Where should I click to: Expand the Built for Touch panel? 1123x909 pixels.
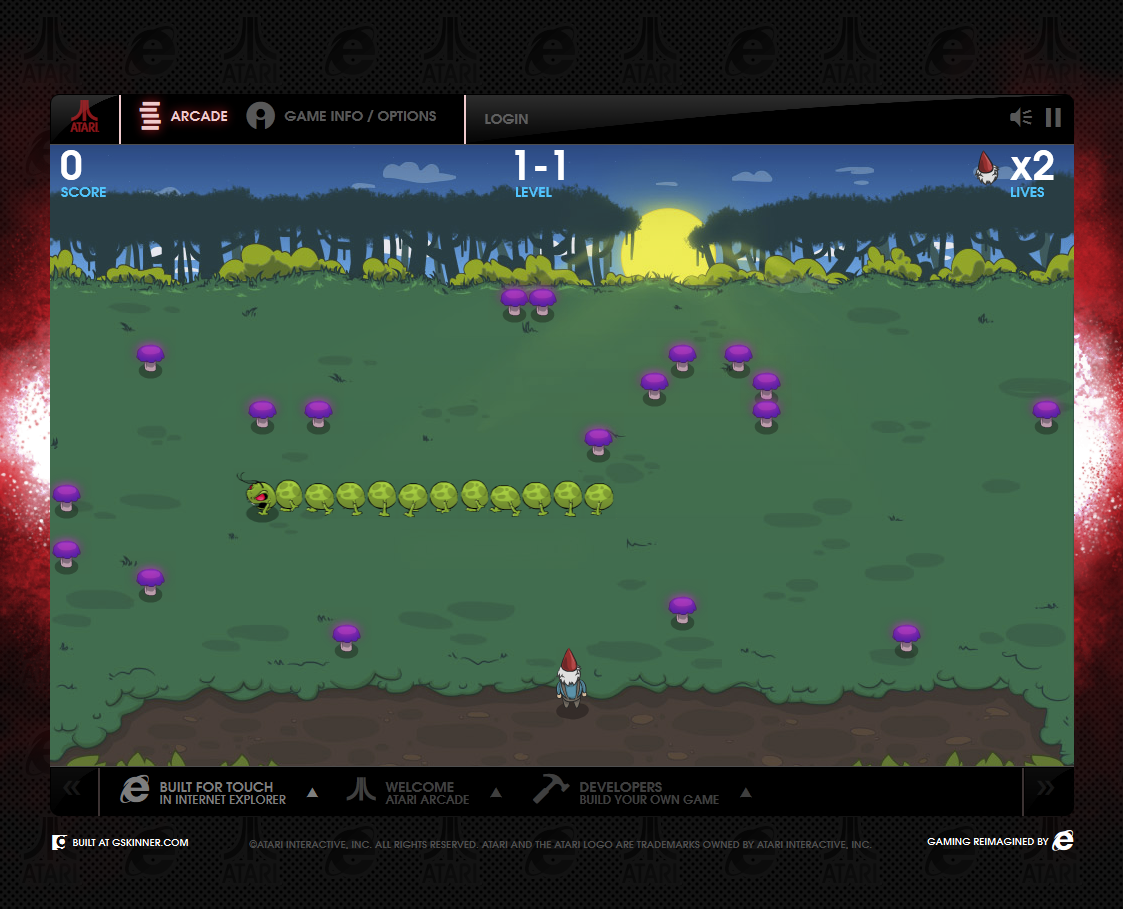tap(312, 793)
